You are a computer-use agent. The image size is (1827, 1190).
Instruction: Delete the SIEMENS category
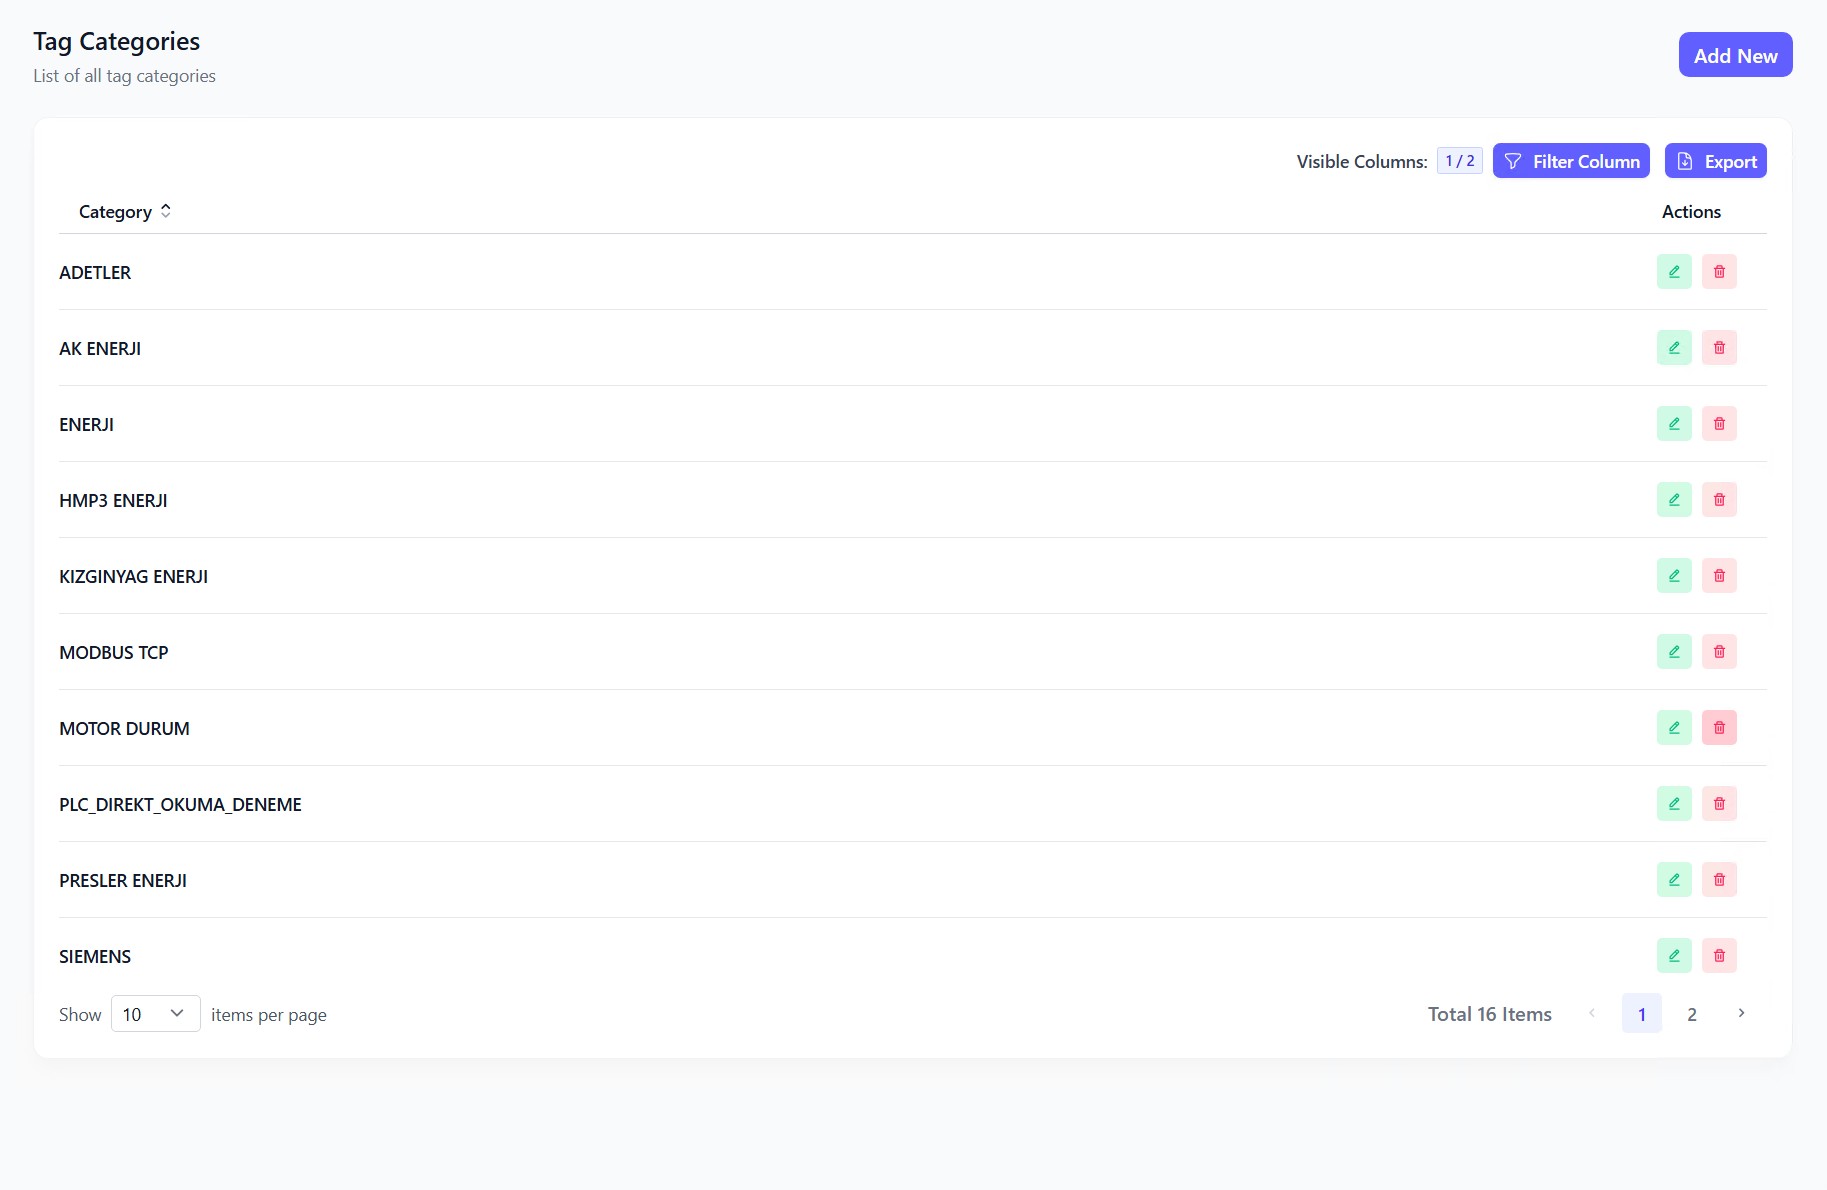click(x=1719, y=956)
